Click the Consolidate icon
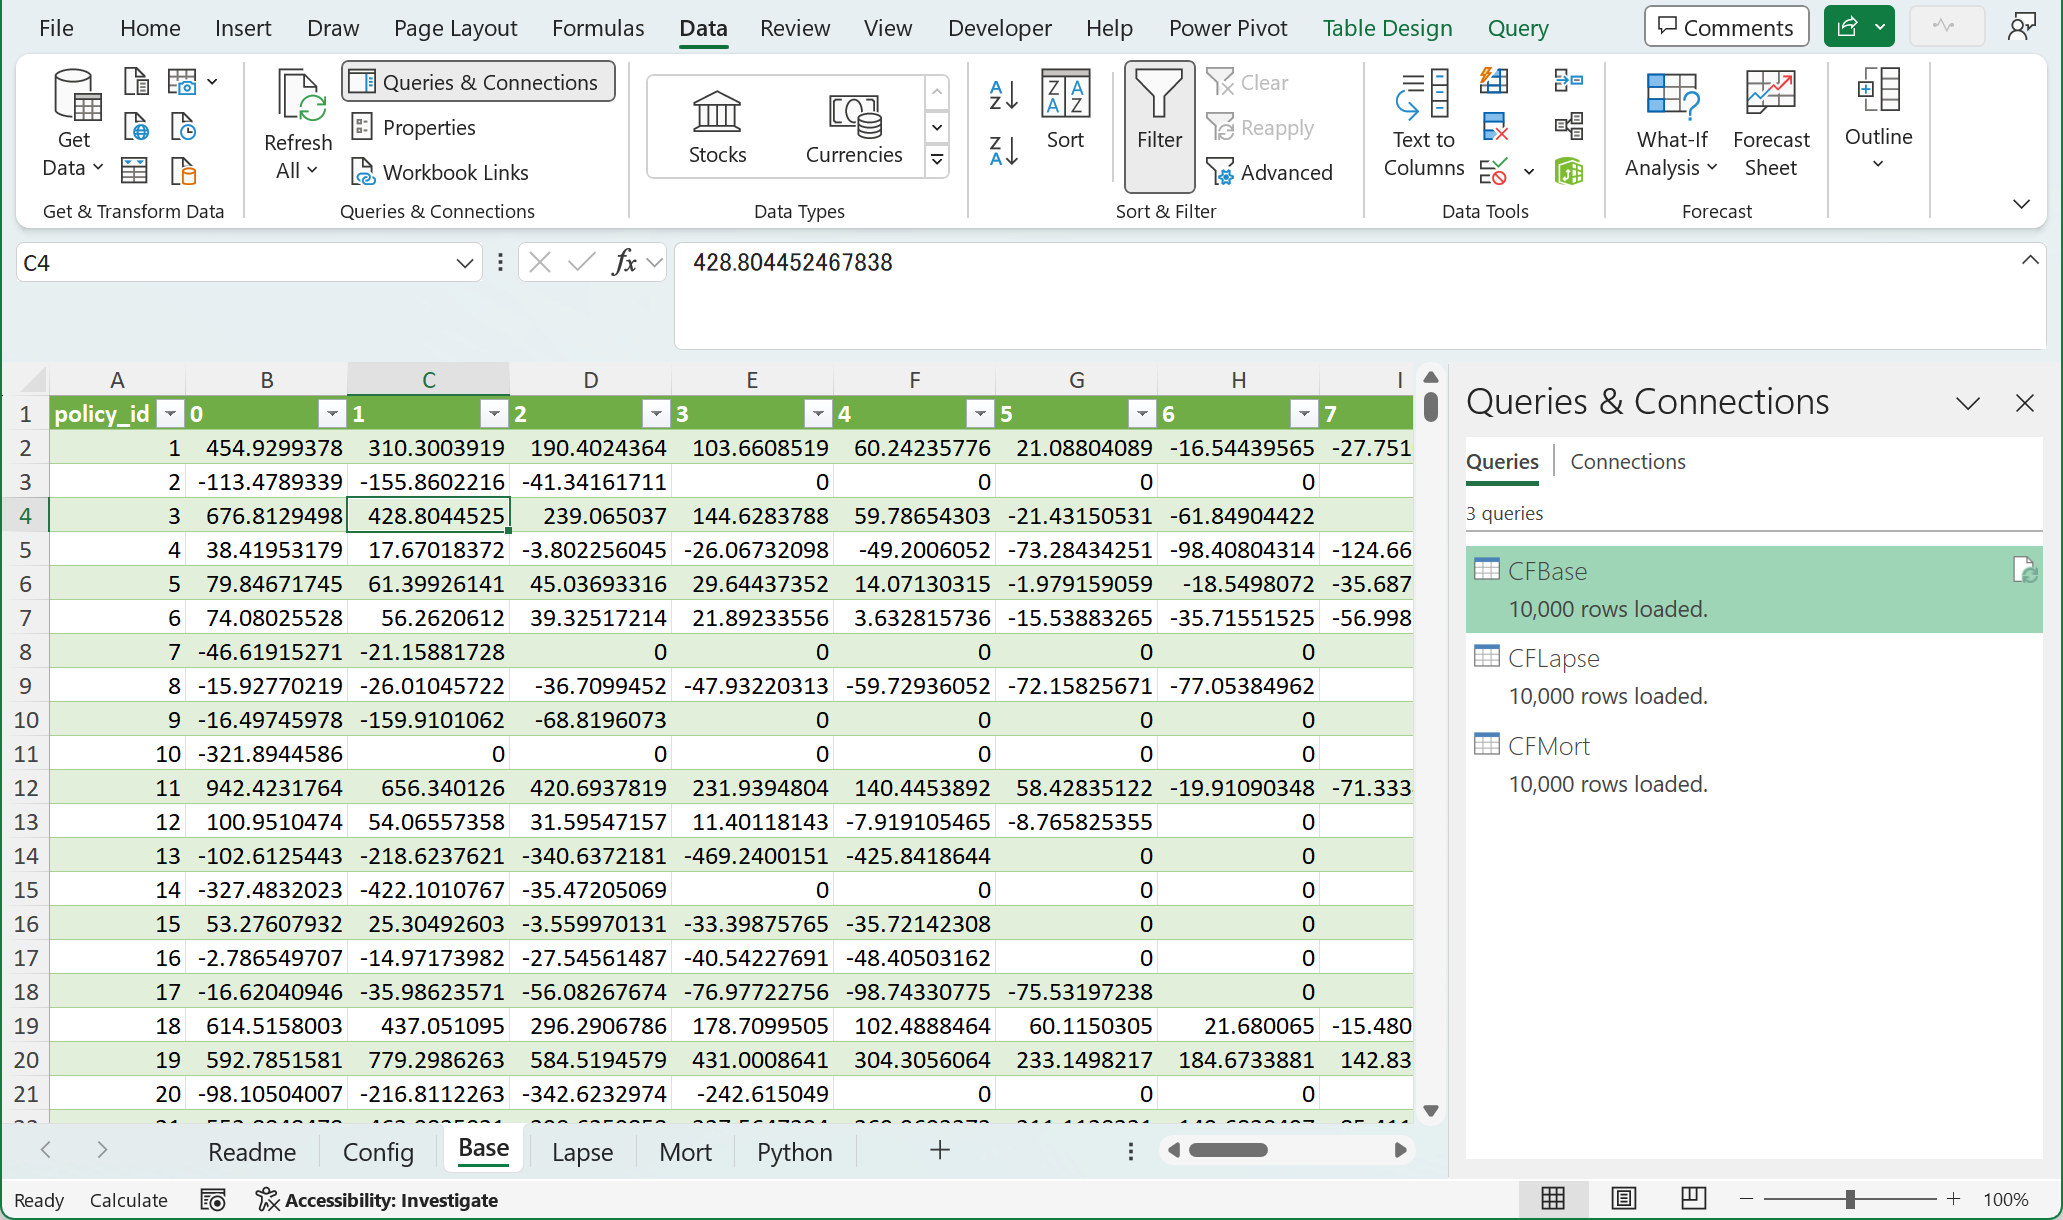This screenshot has height=1220, width=2063. (1568, 80)
